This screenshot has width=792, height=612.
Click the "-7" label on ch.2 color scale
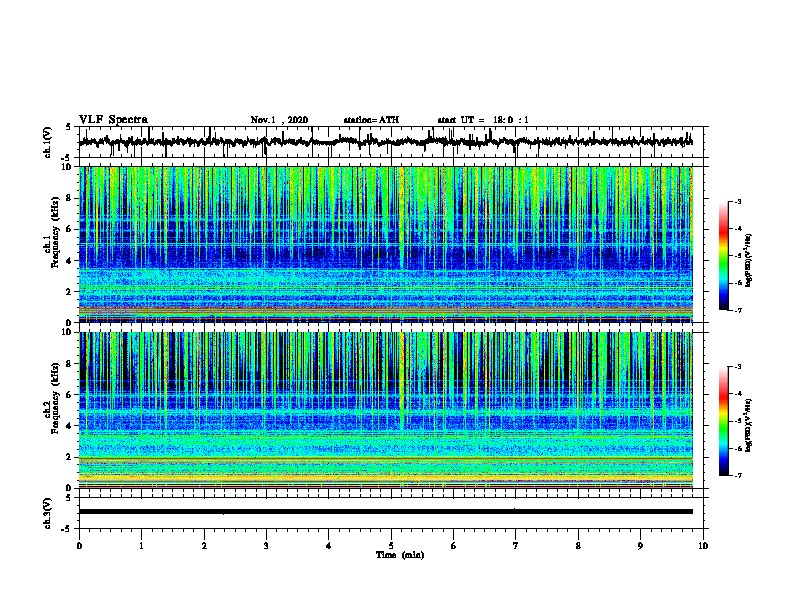[x=738, y=475]
